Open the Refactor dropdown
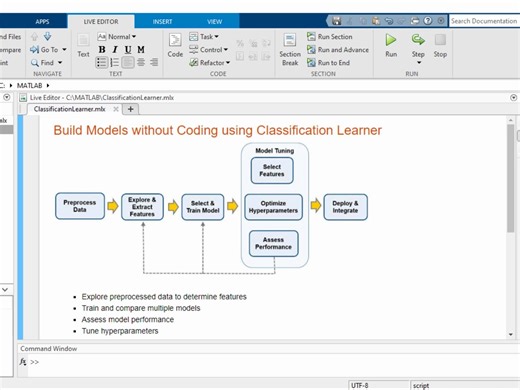520x390 pixels. click(209, 63)
